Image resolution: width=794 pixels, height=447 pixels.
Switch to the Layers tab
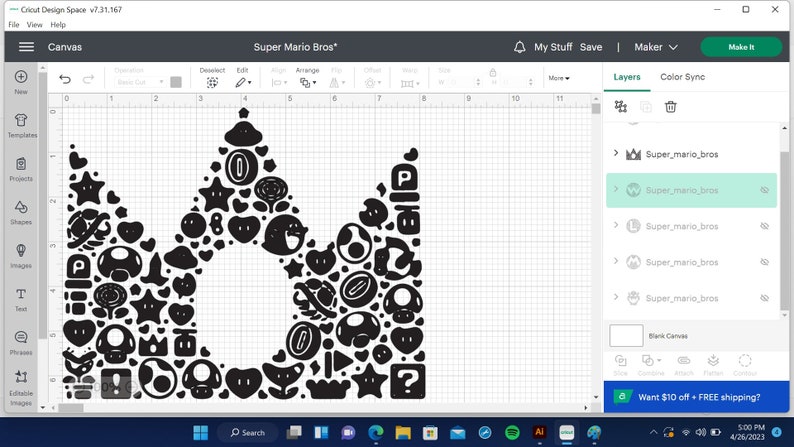point(627,77)
